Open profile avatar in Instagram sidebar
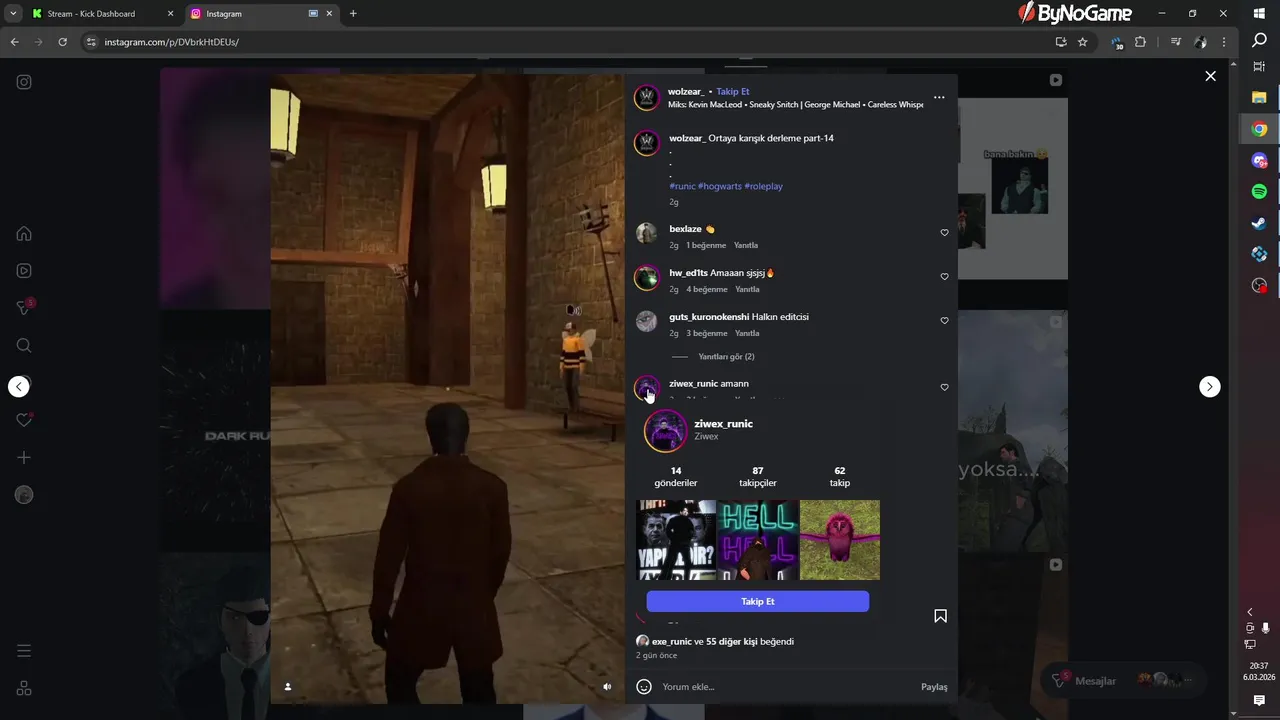This screenshot has width=1280, height=720. (24, 495)
